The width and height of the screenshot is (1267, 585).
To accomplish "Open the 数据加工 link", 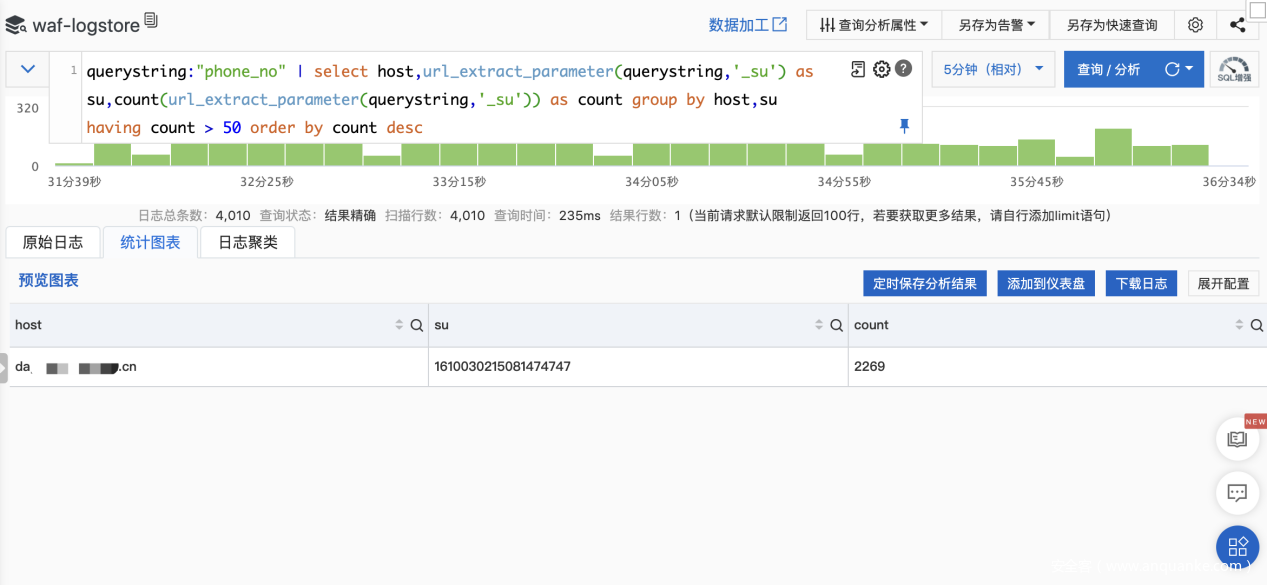I will coord(747,25).
